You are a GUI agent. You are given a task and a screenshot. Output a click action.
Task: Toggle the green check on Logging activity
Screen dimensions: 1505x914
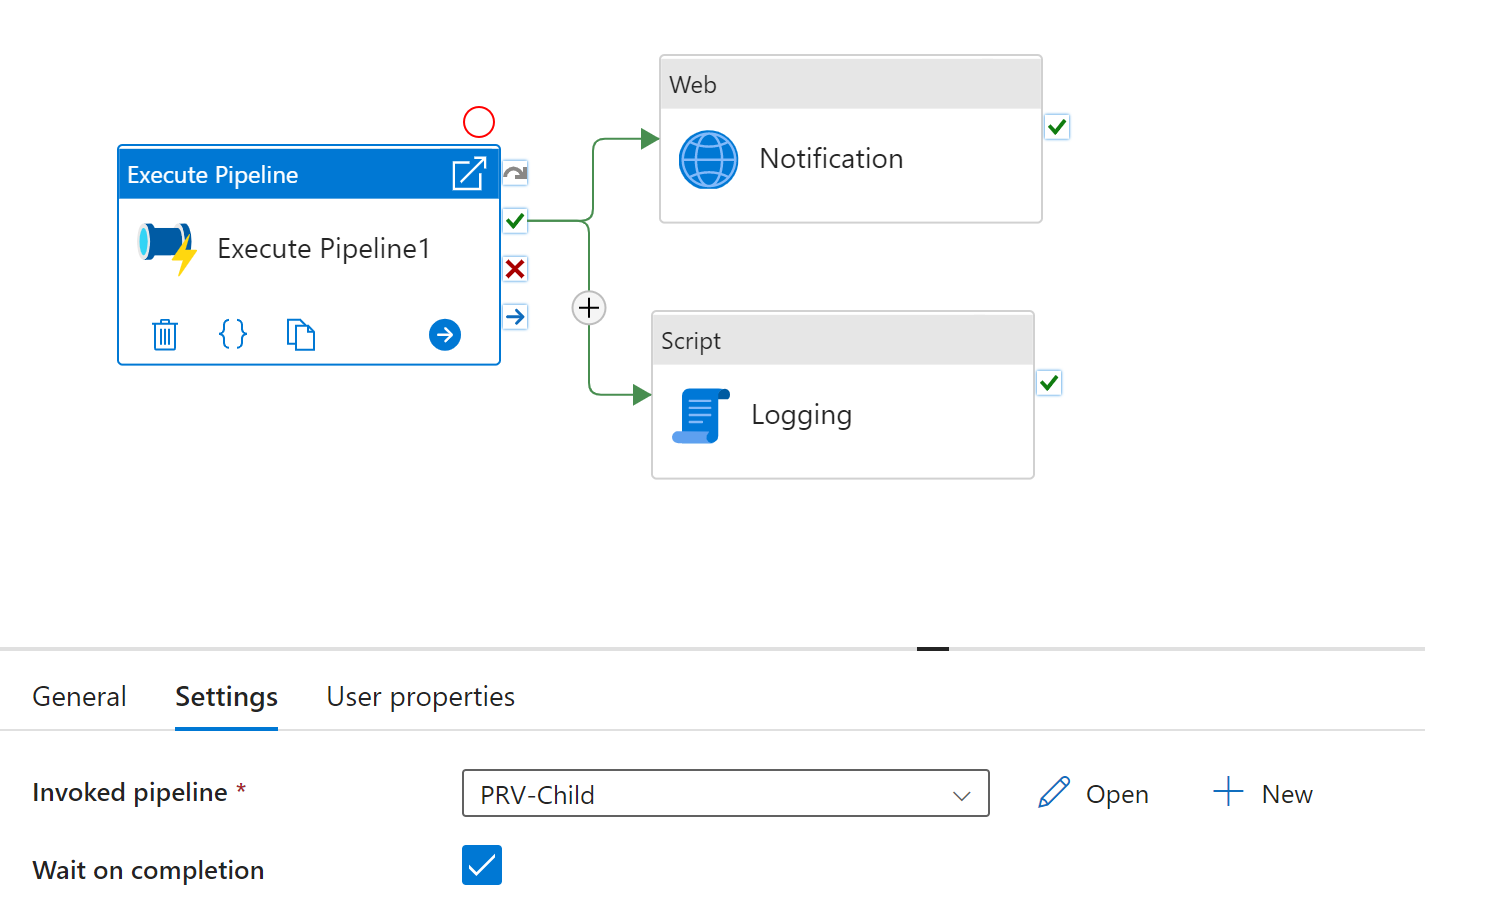(x=1048, y=382)
